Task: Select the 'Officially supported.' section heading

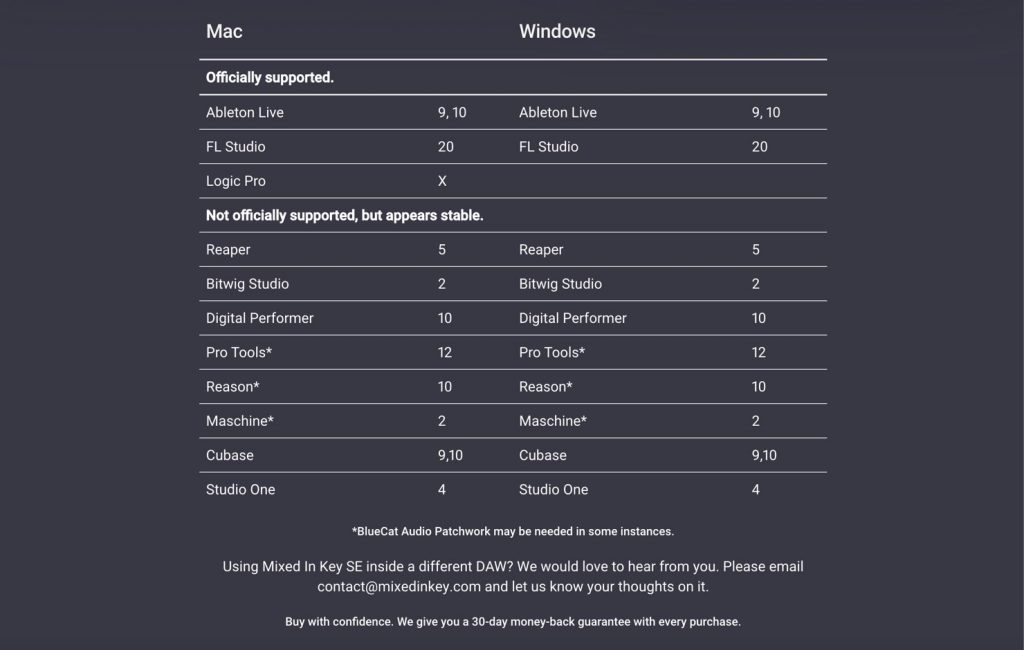Action: pyautogui.click(x=270, y=78)
